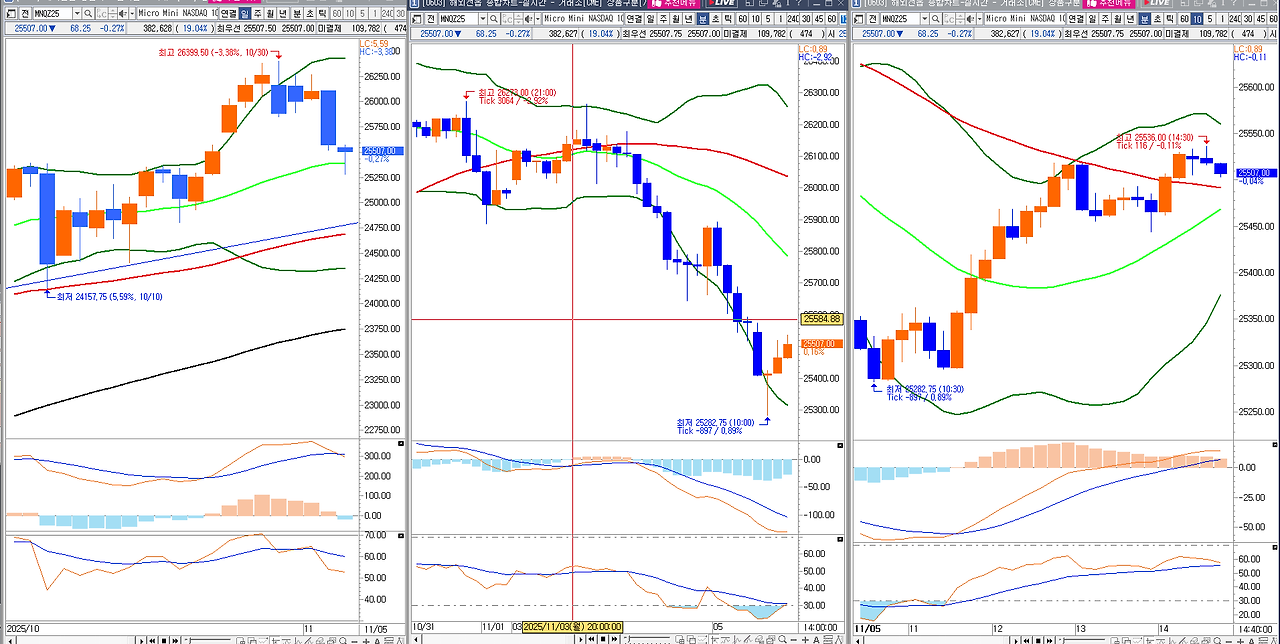Open symbol search magnifier in left chart
The width and height of the screenshot is (1280, 644).
pyautogui.click(x=88, y=14)
